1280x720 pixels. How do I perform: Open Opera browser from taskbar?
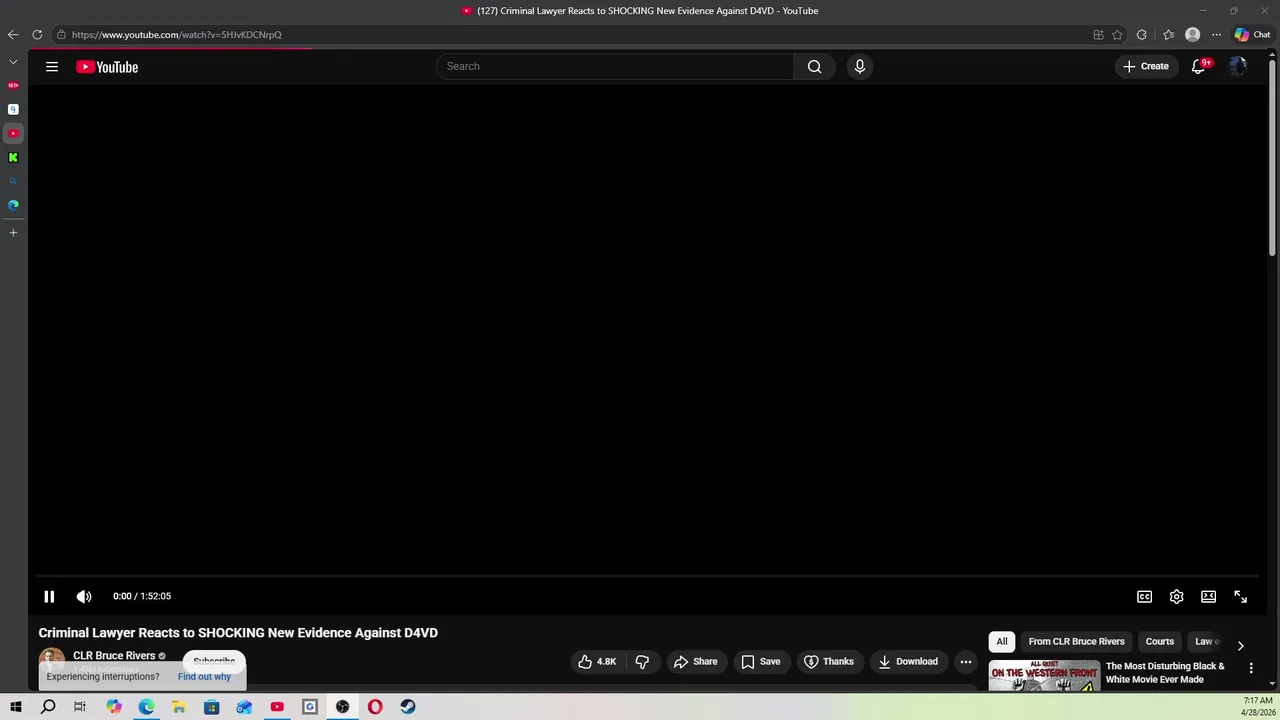point(375,707)
